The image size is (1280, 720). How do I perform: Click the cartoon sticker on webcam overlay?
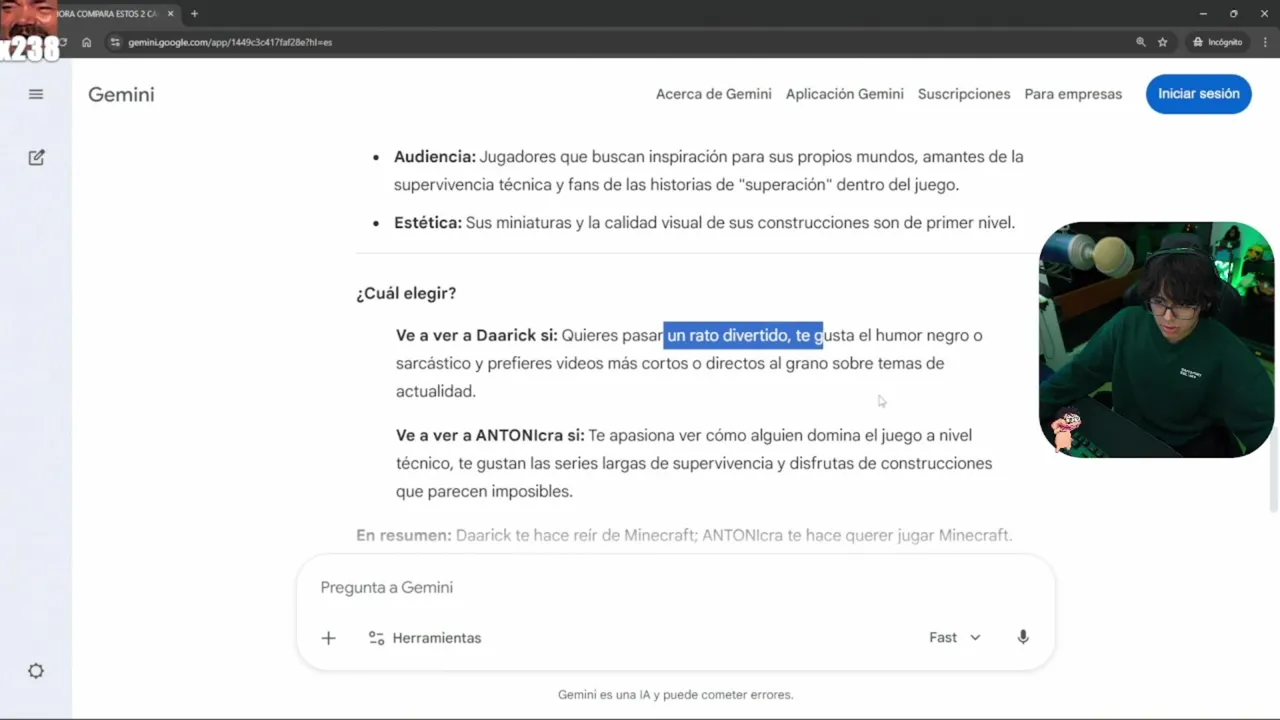[x=1064, y=431]
